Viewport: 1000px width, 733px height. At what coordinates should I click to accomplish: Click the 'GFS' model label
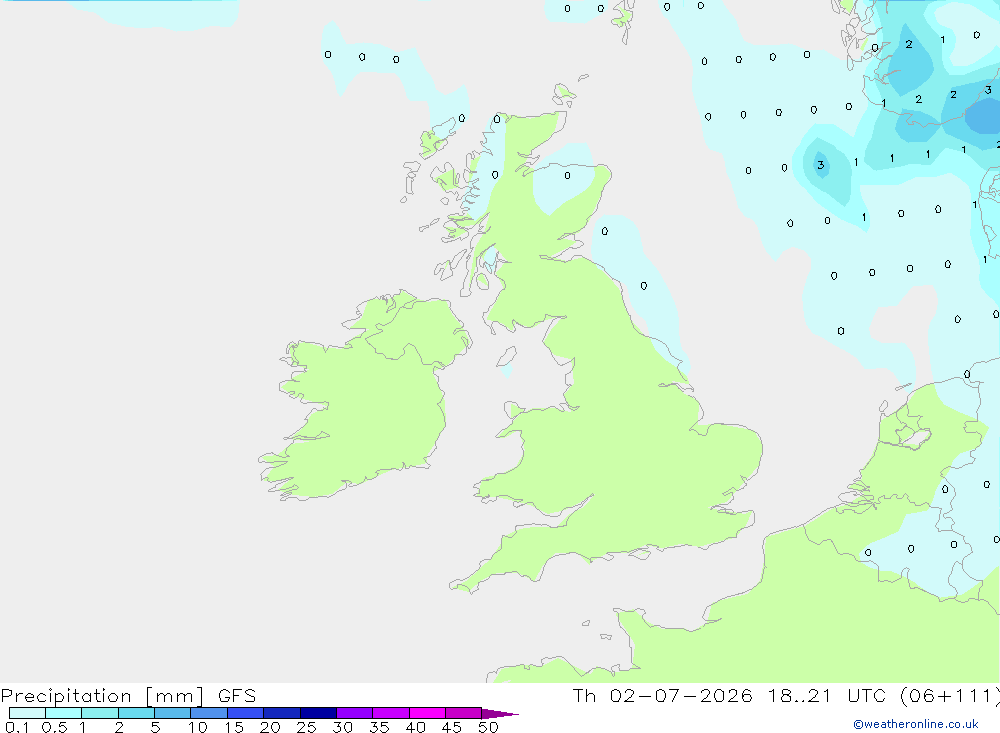[x=237, y=695]
